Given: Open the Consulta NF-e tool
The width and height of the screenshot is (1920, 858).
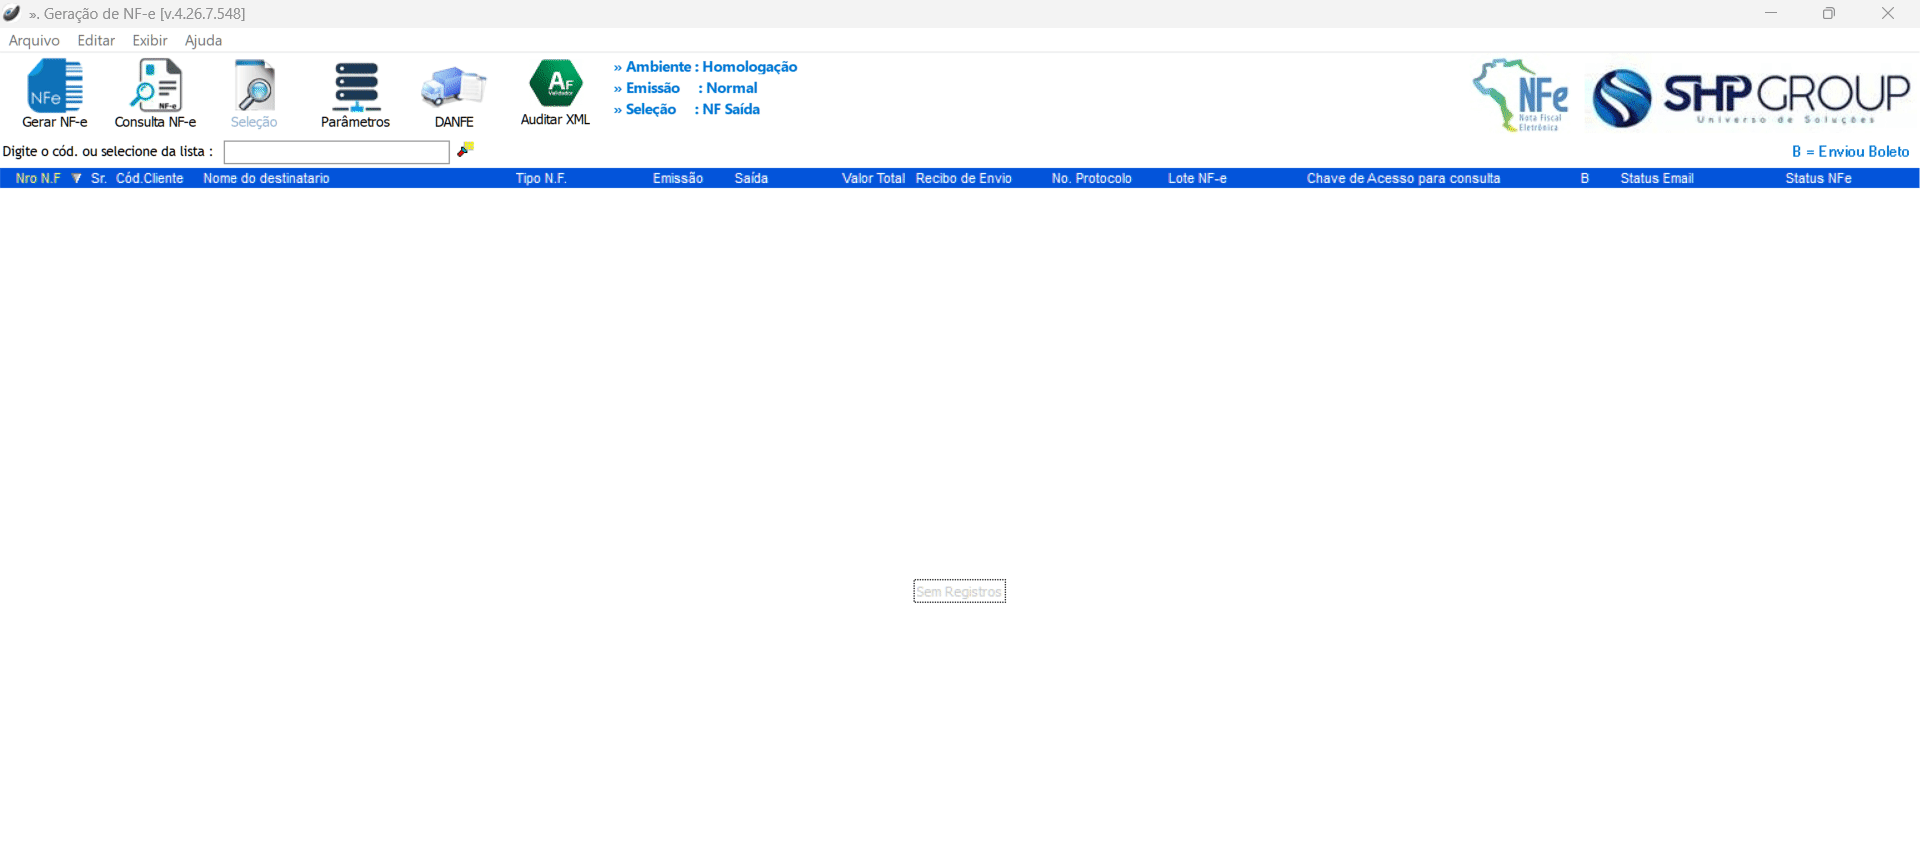Looking at the screenshot, I should [x=155, y=87].
